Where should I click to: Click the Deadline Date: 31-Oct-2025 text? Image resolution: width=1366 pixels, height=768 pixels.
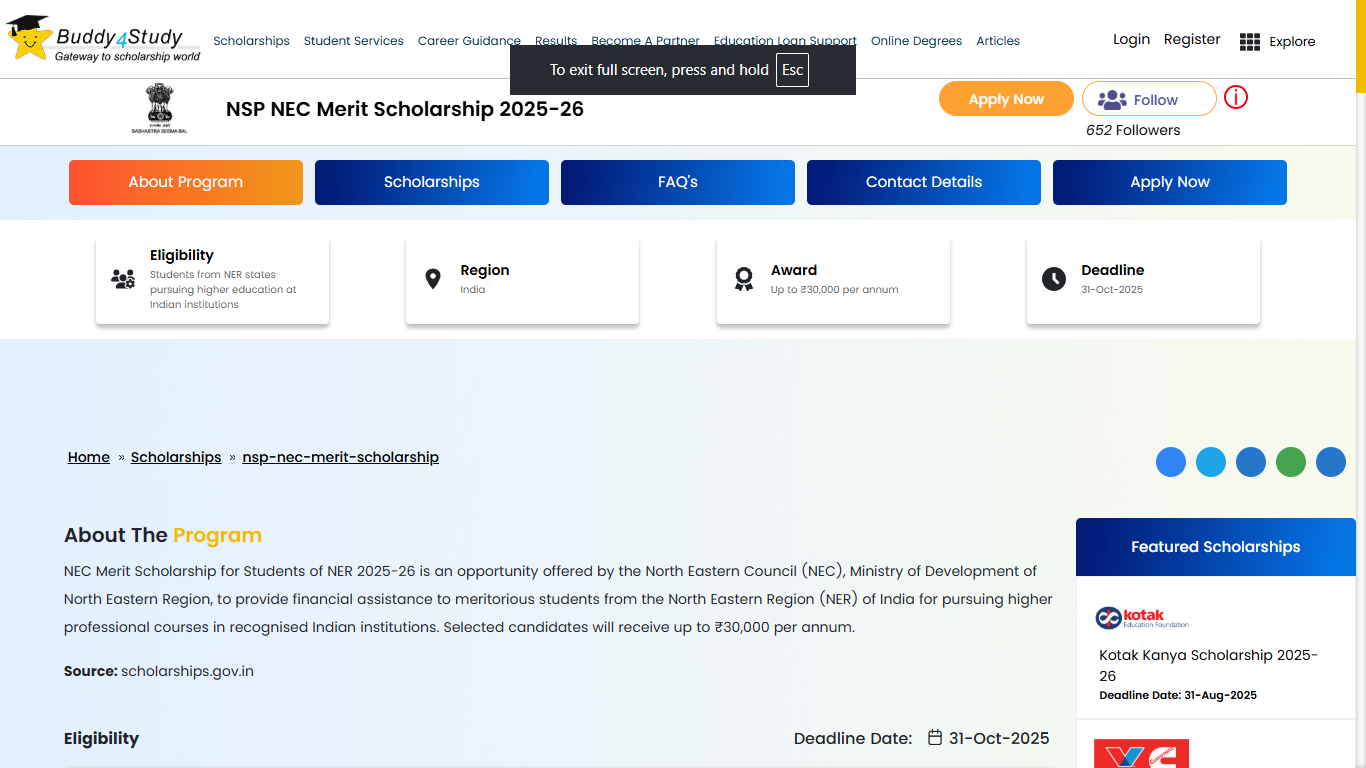922,738
